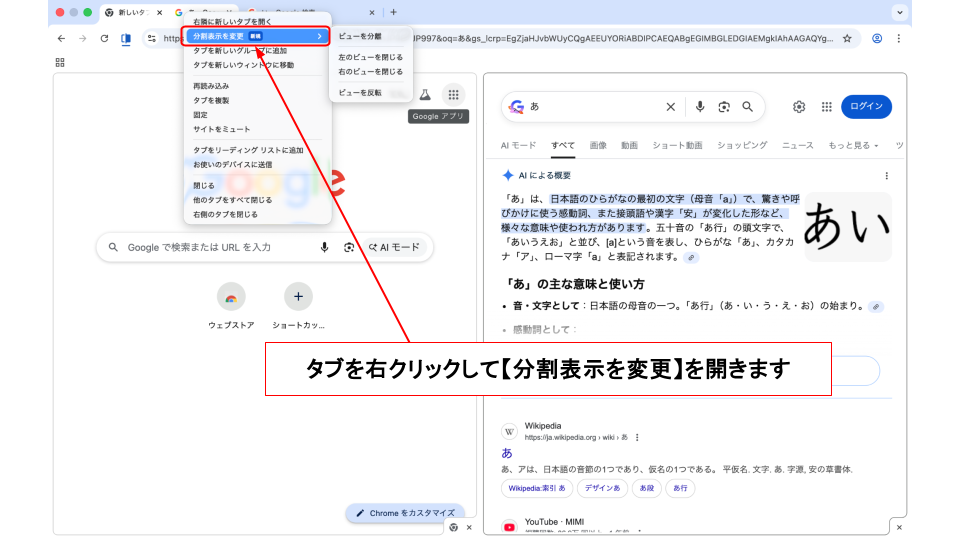This screenshot has width=960, height=540.
Task: Open Chrome three-dot menu
Action: (899, 38)
